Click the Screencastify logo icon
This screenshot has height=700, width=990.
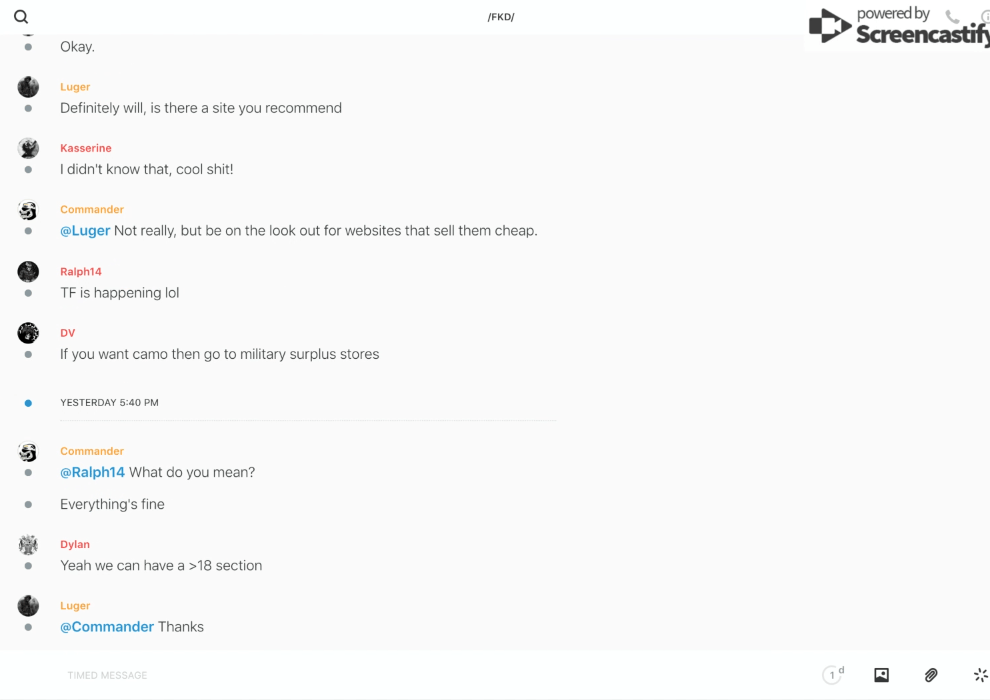click(829, 26)
